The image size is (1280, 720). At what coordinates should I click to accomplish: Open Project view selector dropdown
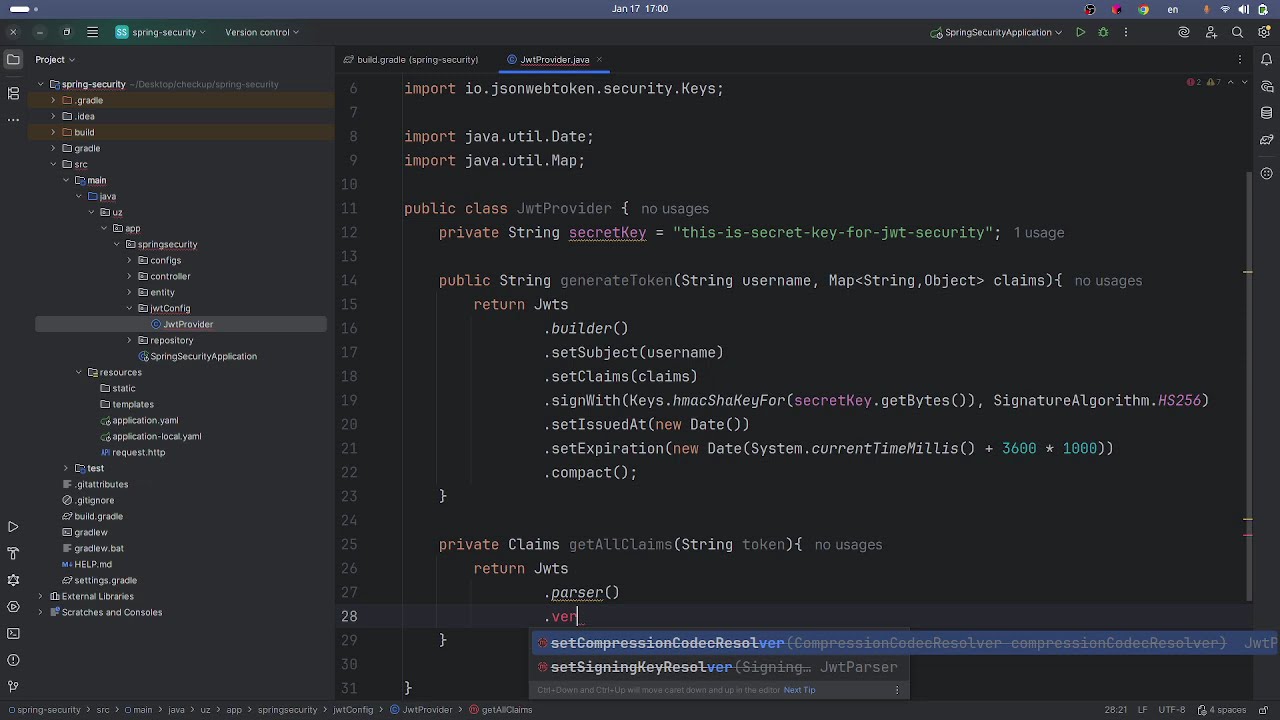click(55, 59)
